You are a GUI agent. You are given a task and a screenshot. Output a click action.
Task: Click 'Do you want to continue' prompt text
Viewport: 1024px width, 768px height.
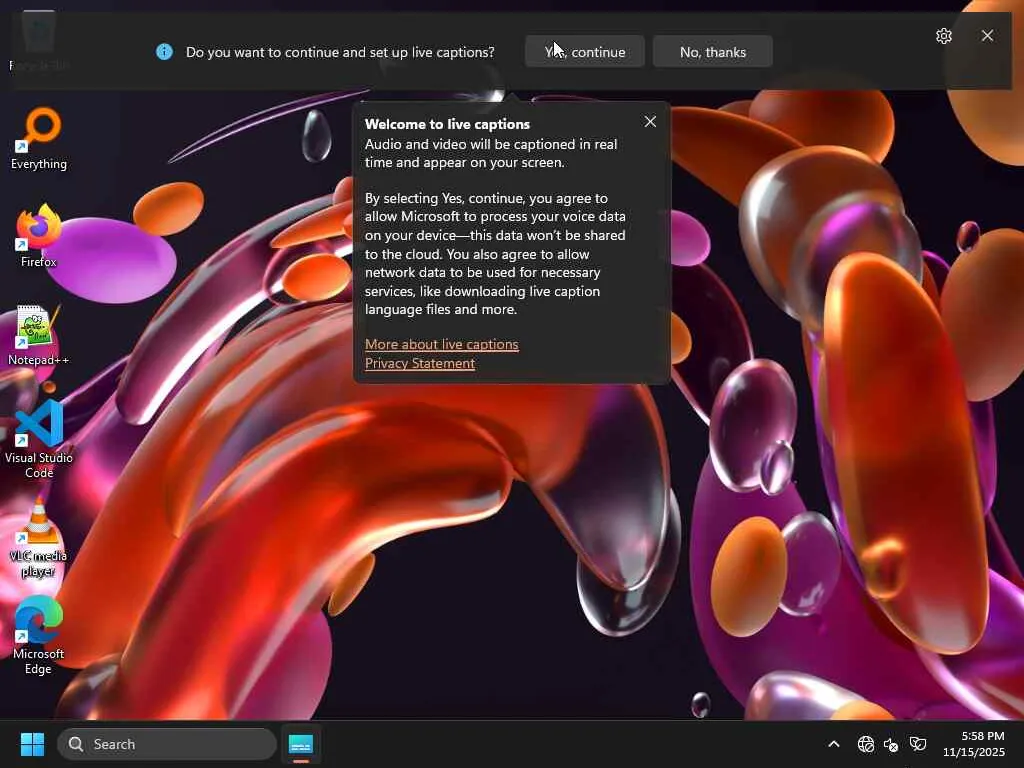[x=340, y=52]
